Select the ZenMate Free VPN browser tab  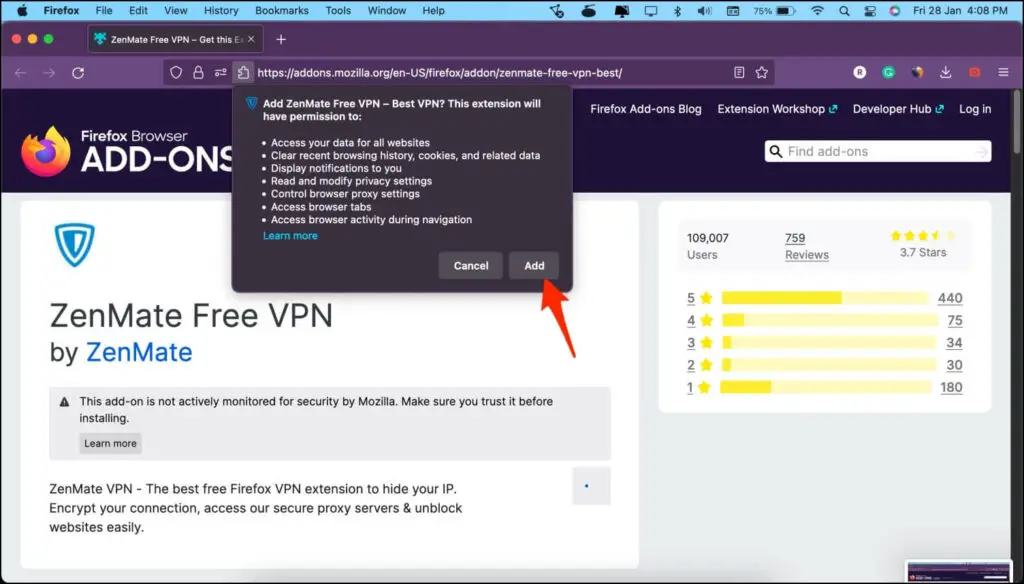176,39
